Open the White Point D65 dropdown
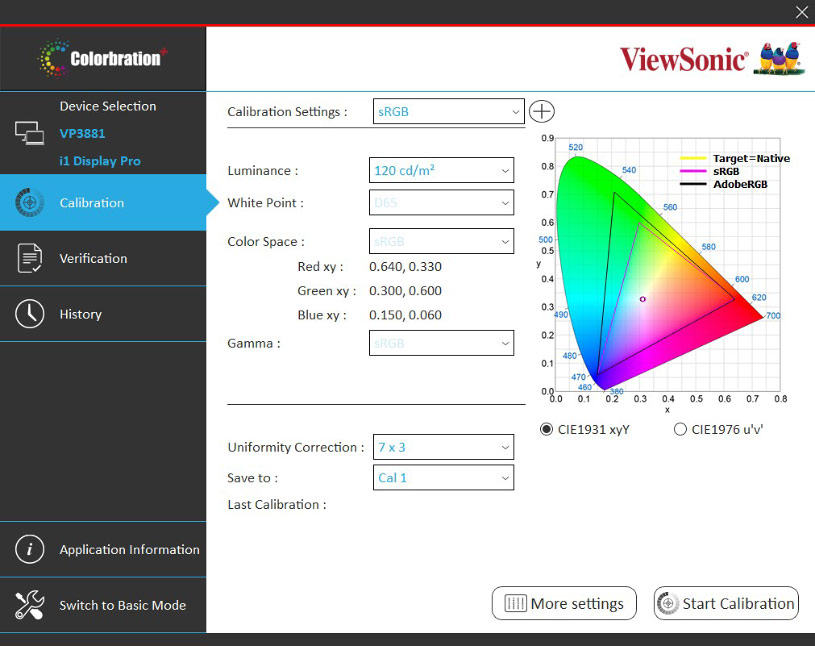This screenshot has width=815, height=646. coord(441,202)
